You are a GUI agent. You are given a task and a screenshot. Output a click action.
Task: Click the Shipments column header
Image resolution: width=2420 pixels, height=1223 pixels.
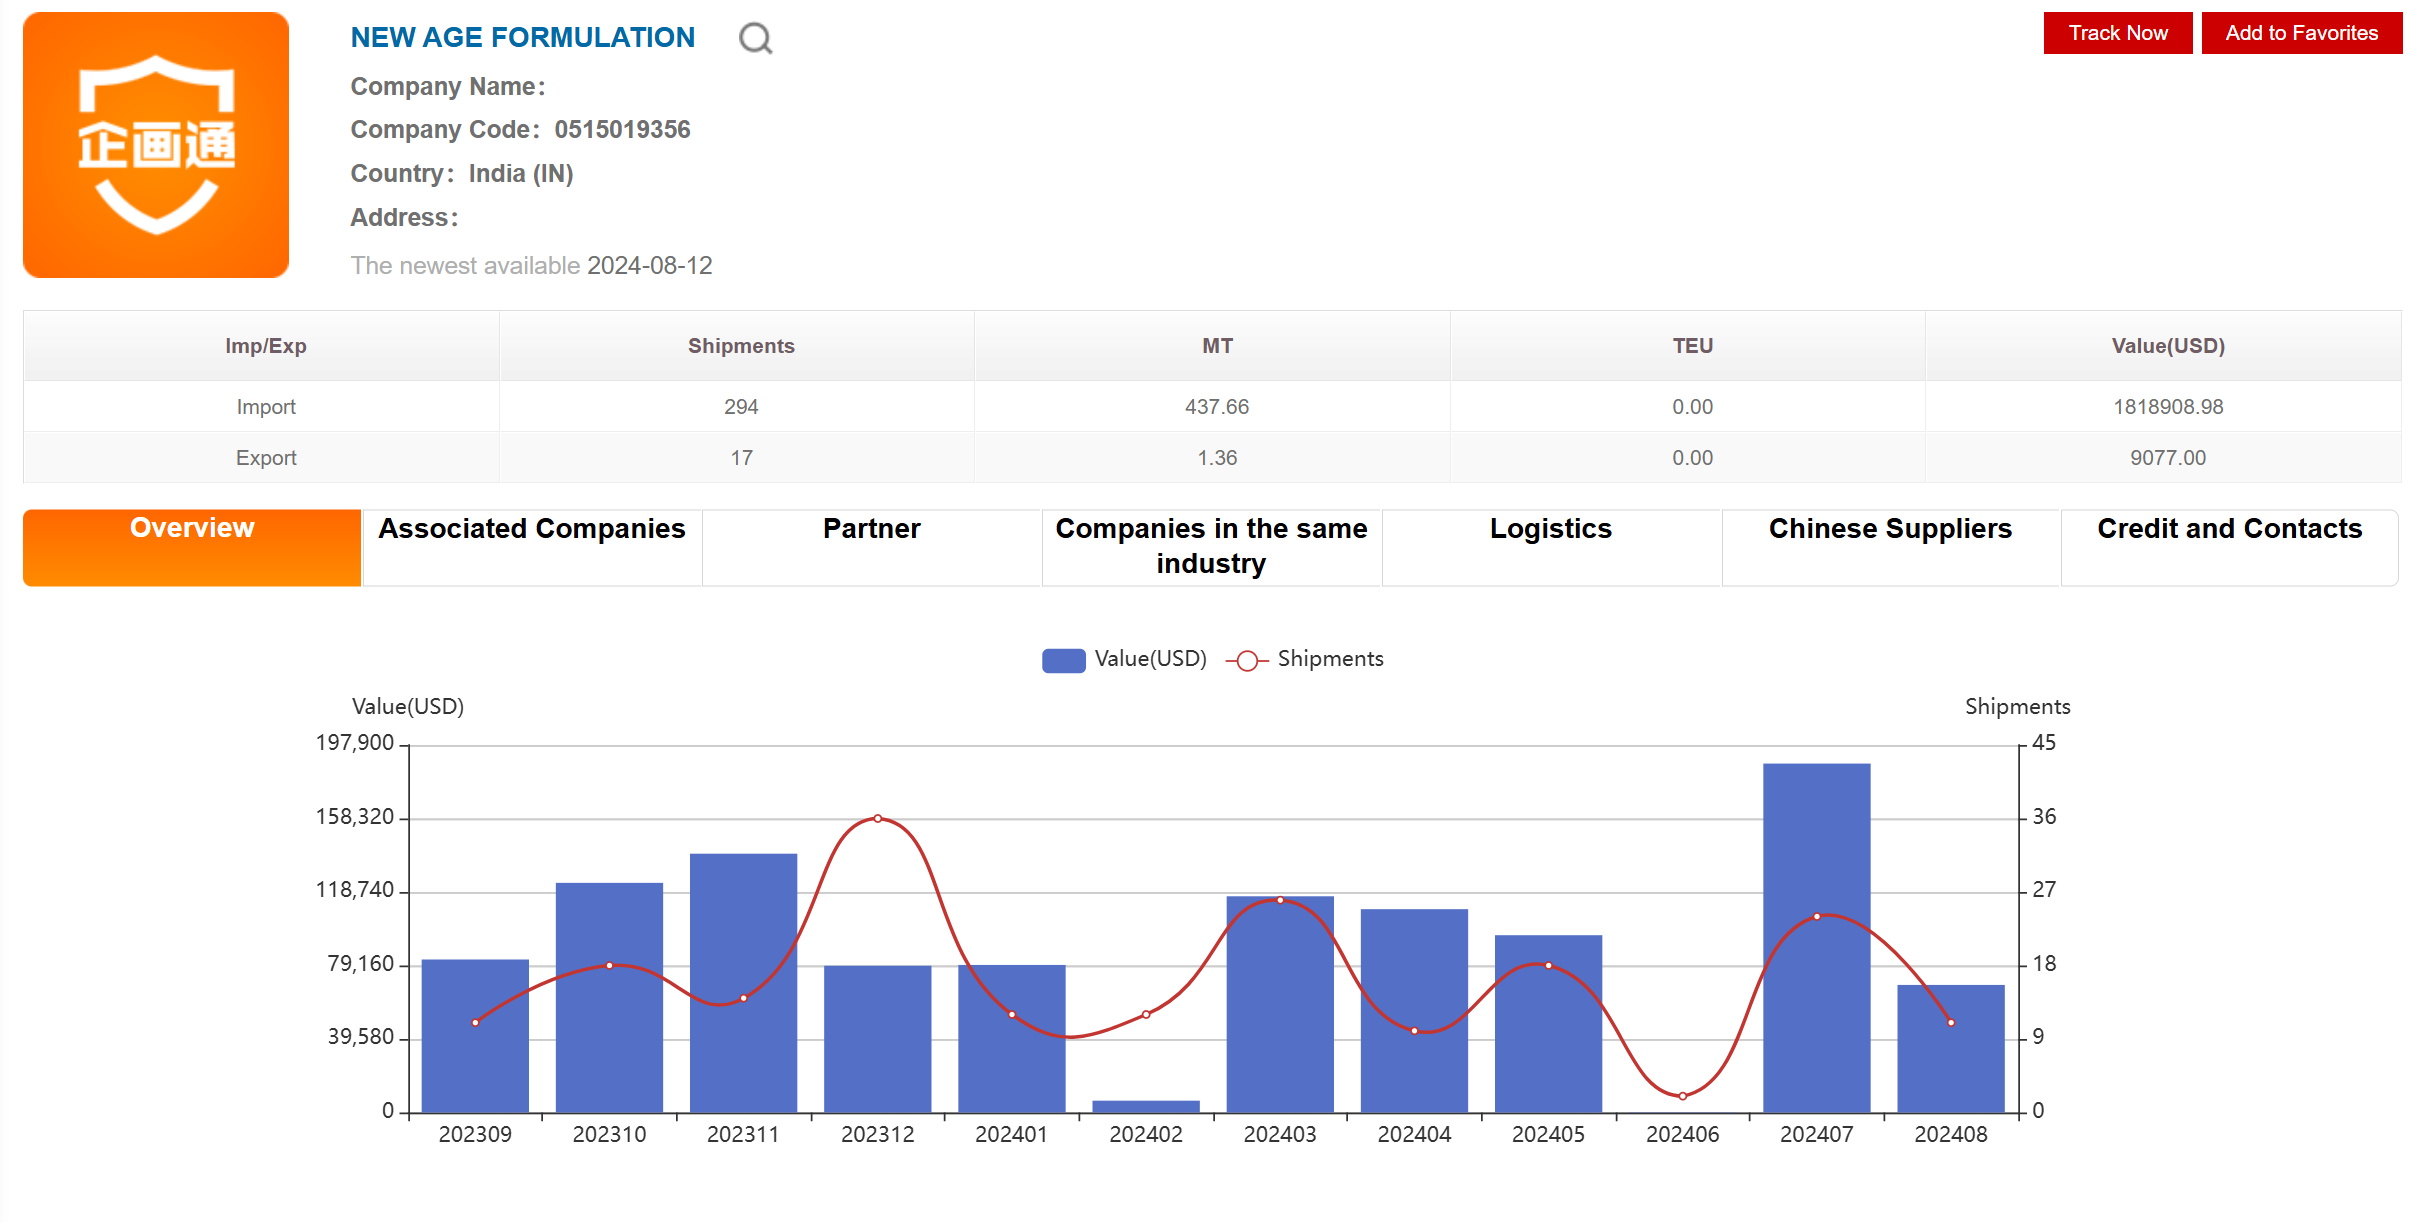pyautogui.click(x=741, y=346)
